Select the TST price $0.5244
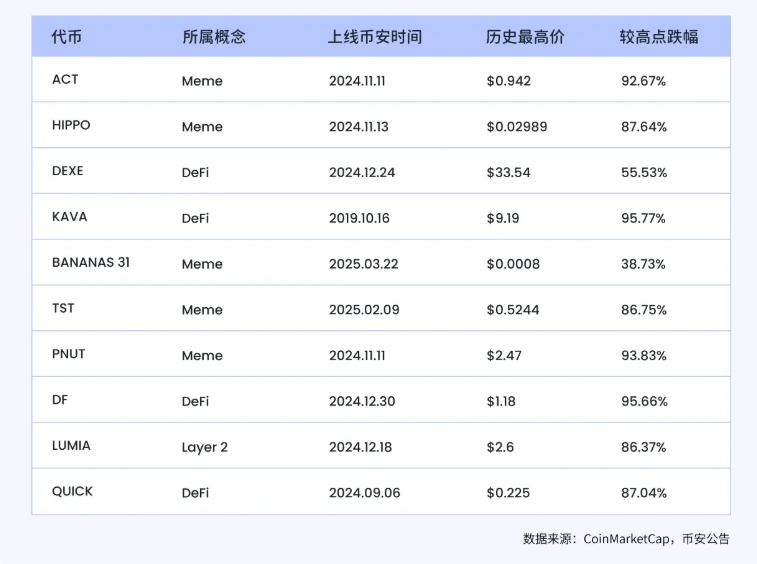Screen dimensions: 757x564 (x=512, y=309)
